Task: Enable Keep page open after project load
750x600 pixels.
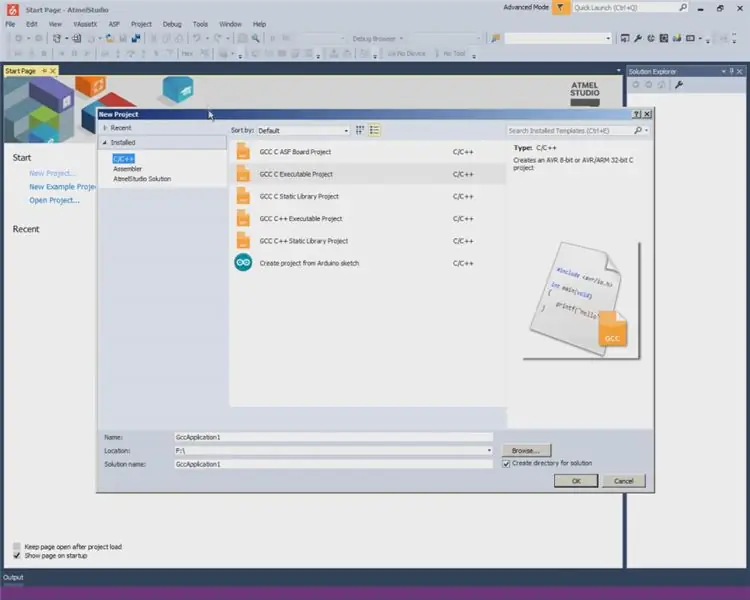Action: click(x=17, y=546)
